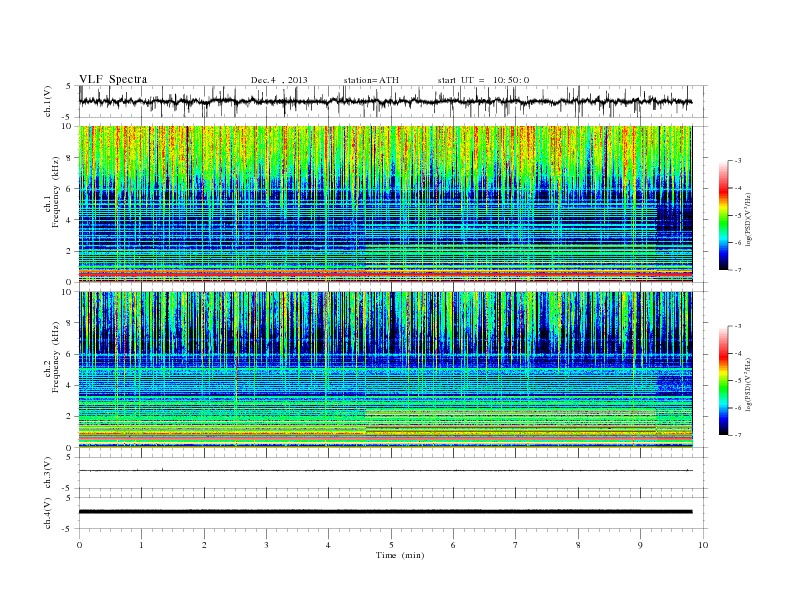Click the ch.3 flat voltage trace

tap(385, 471)
